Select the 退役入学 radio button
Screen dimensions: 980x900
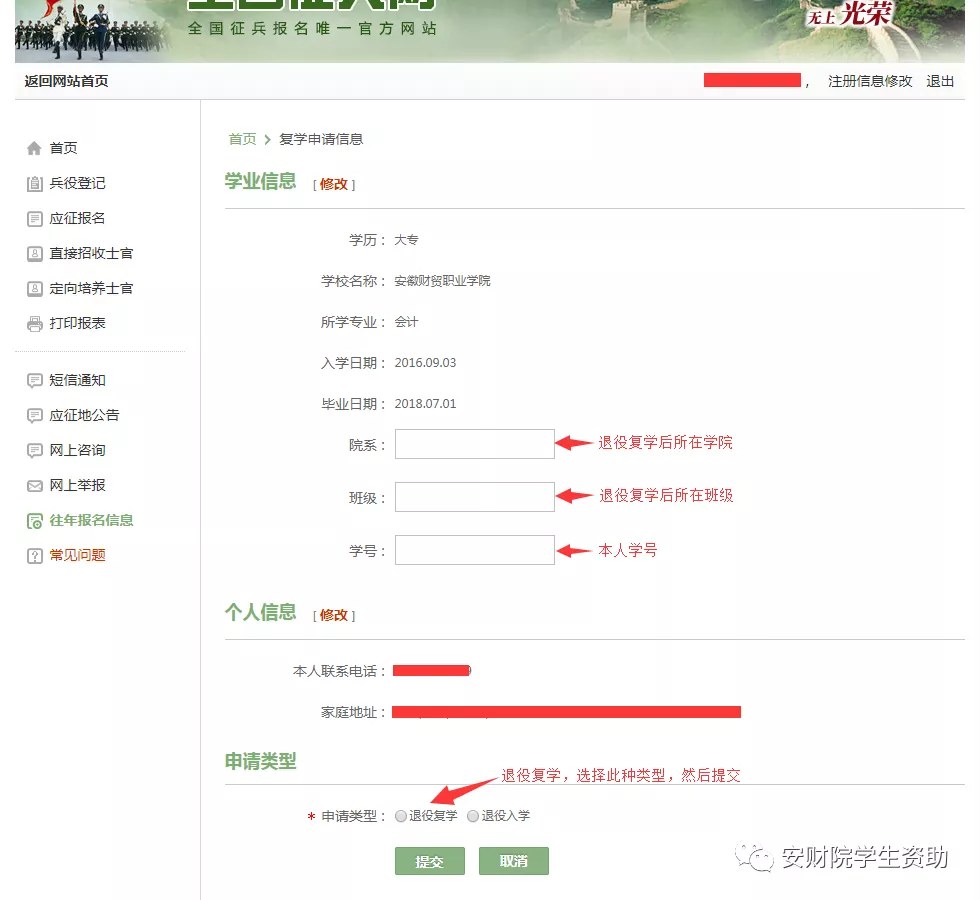click(x=473, y=816)
